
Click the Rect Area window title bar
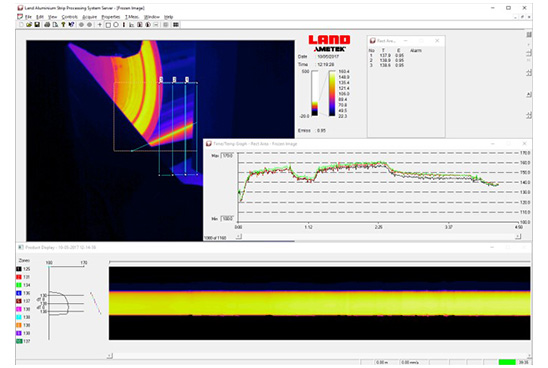(x=406, y=41)
